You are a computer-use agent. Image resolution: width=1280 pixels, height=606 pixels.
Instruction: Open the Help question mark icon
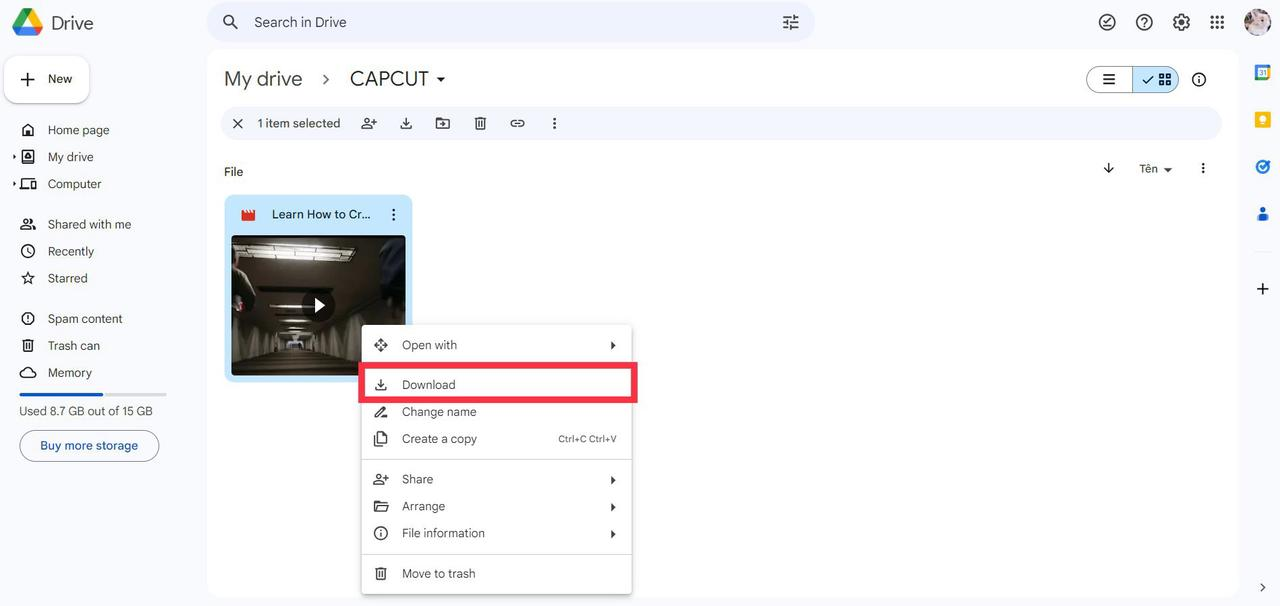pos(1144,22)
